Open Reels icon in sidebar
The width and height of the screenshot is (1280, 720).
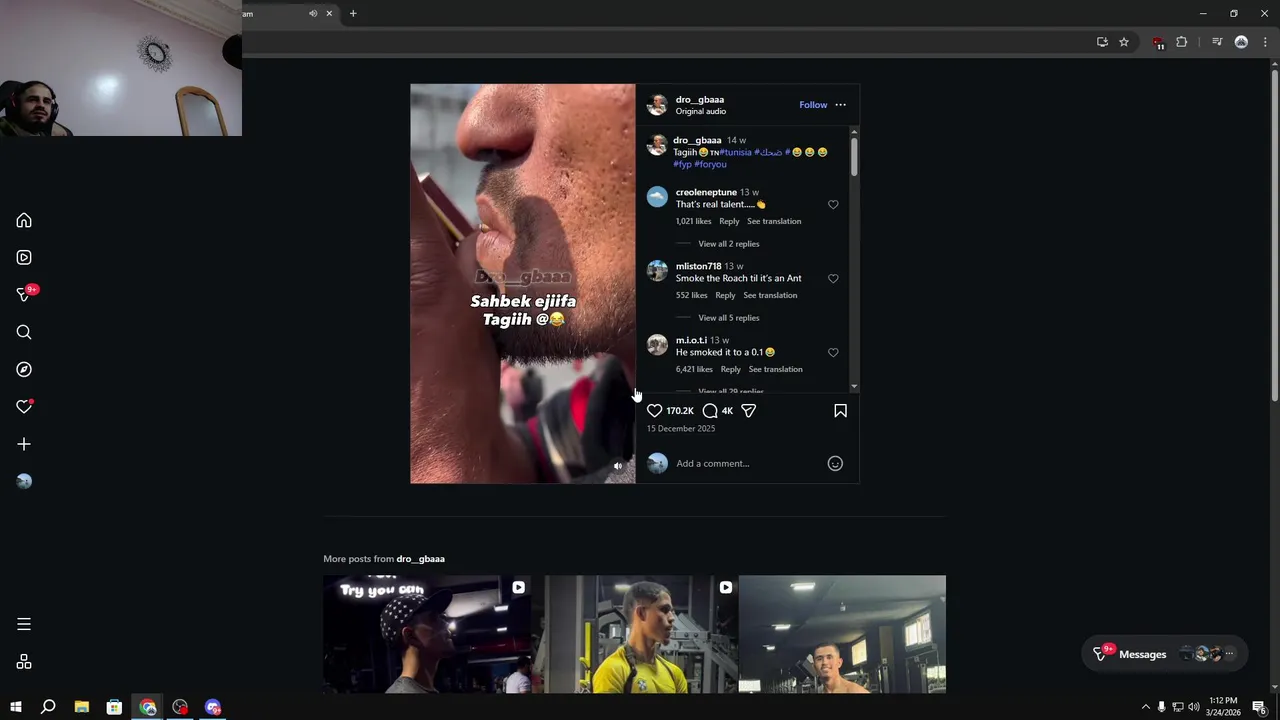point(24,257)
